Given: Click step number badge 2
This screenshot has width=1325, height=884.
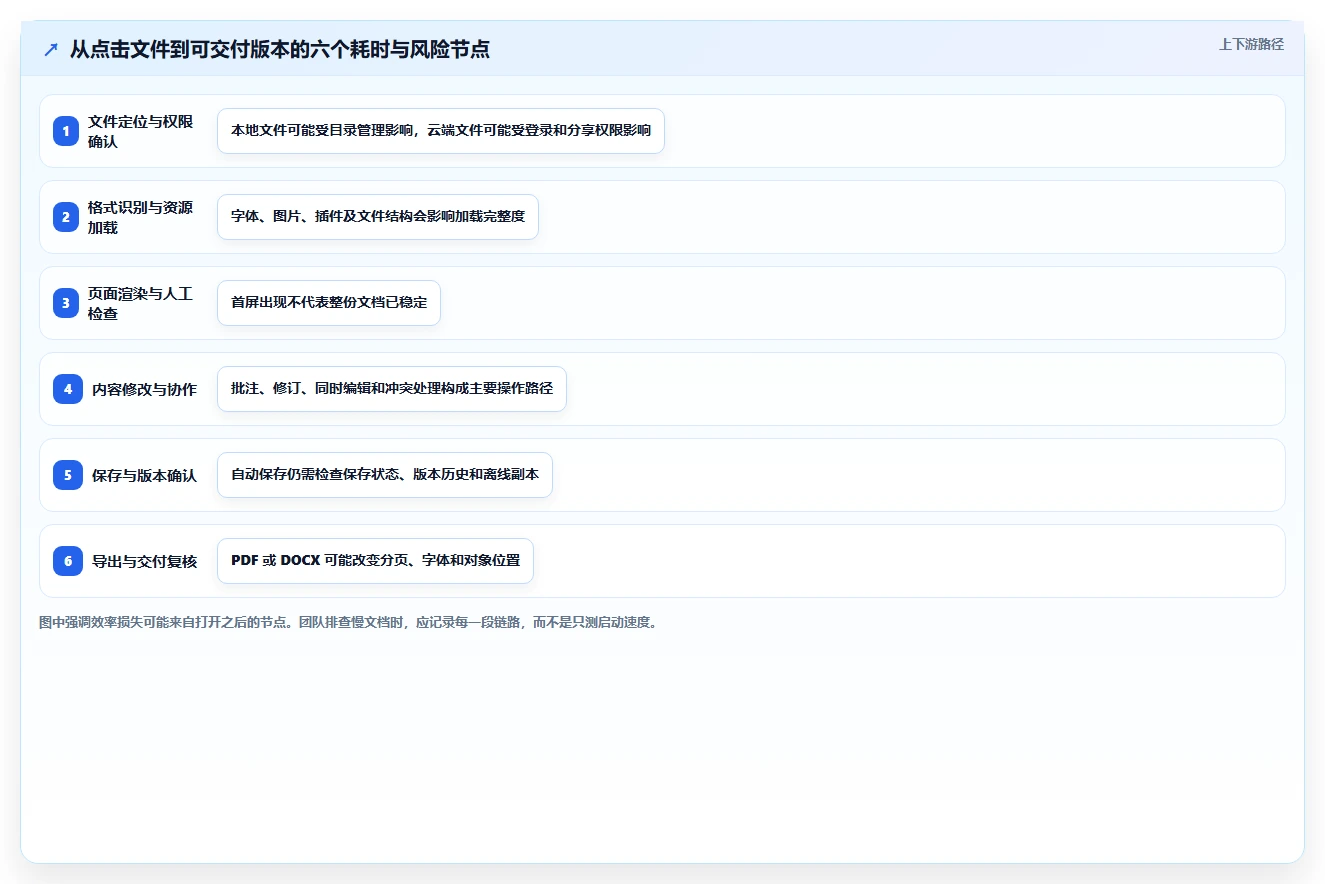Looking at the screenshot, I should pos(66,217).
